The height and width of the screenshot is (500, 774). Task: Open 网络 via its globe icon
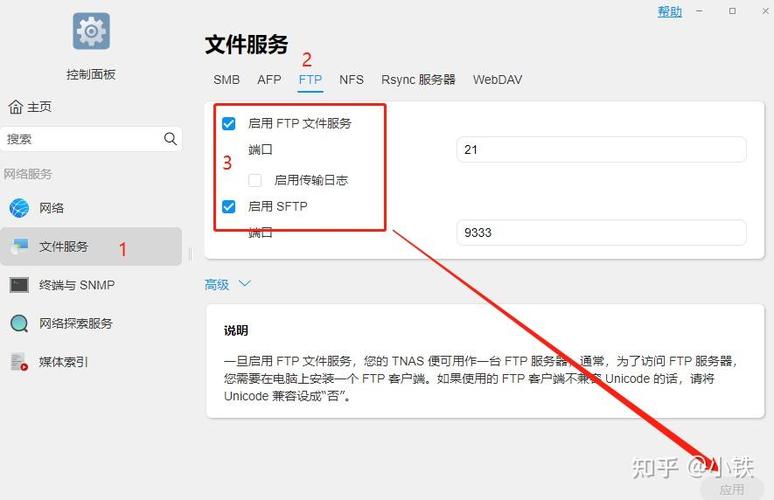pos(19,208)
